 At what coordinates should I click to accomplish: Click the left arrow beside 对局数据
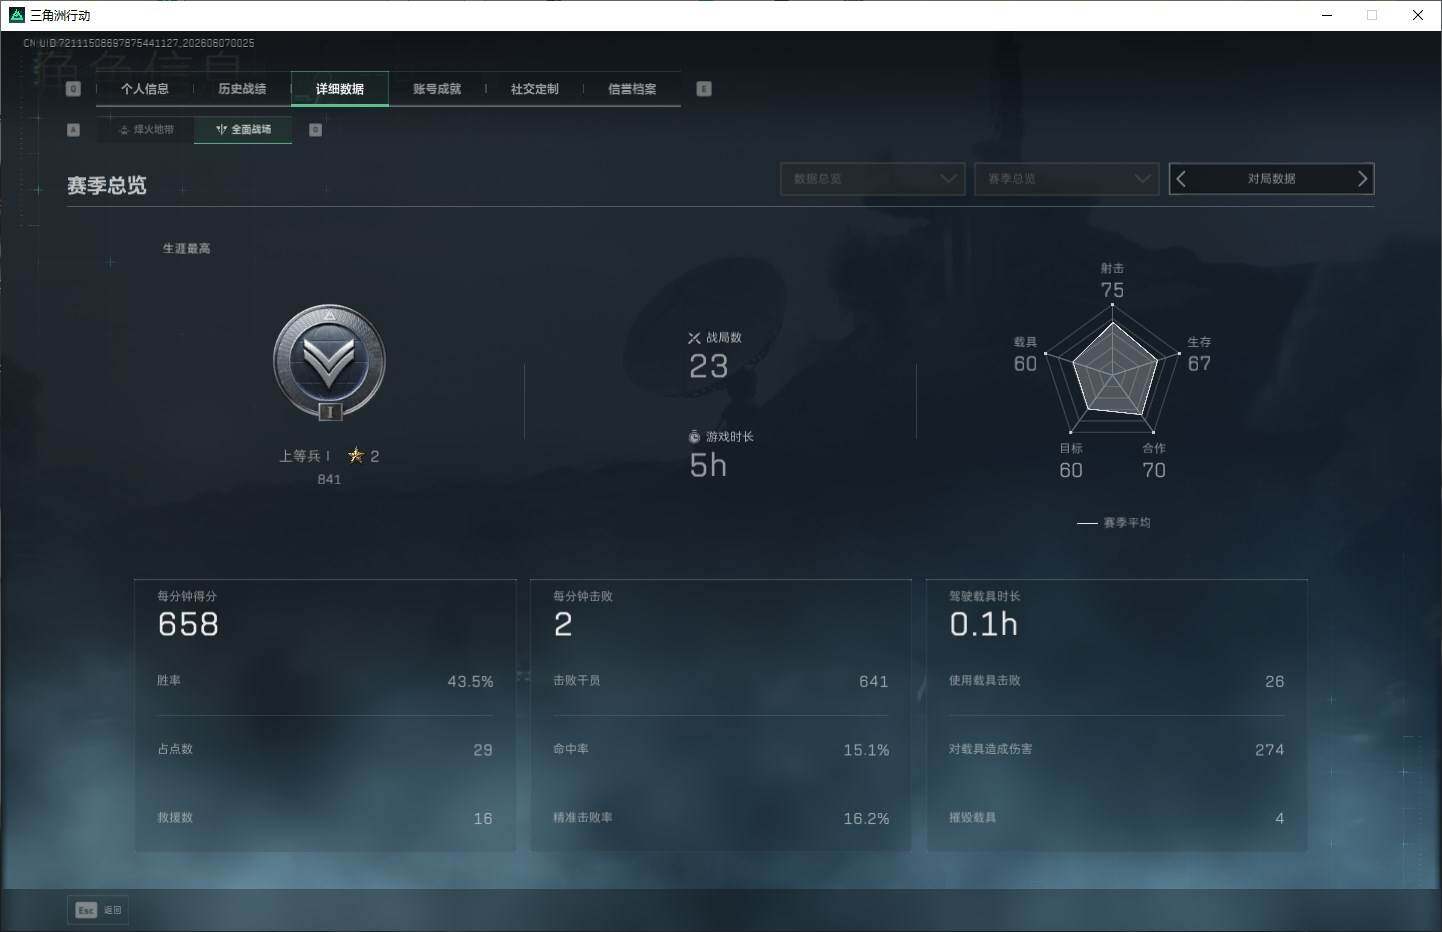[x=1181, y=179]
